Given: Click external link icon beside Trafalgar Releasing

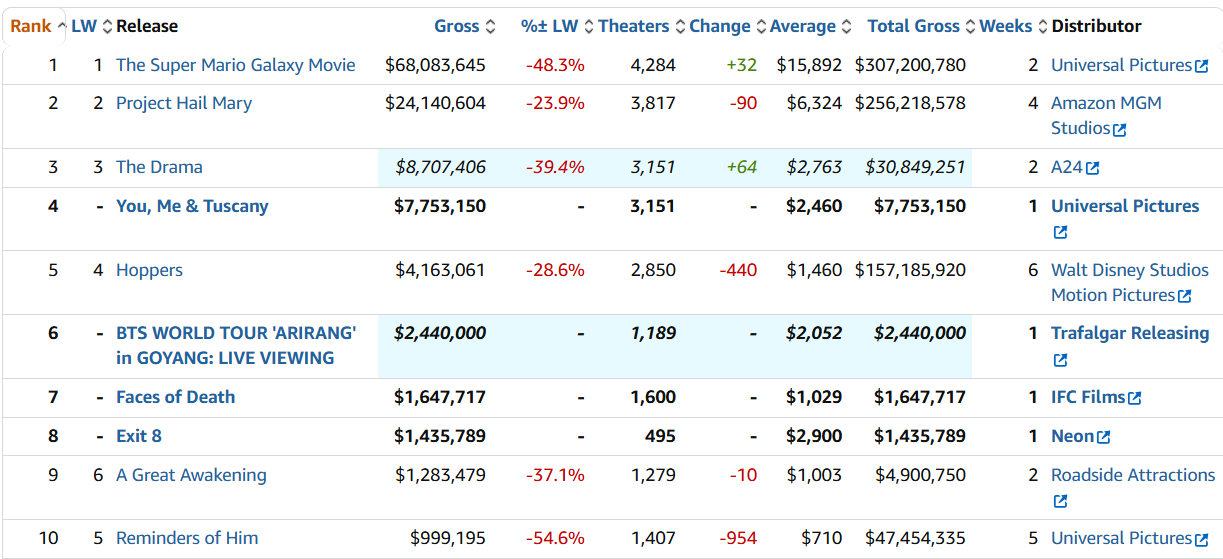Looking at the screenshot, I should coord(1060,360).
